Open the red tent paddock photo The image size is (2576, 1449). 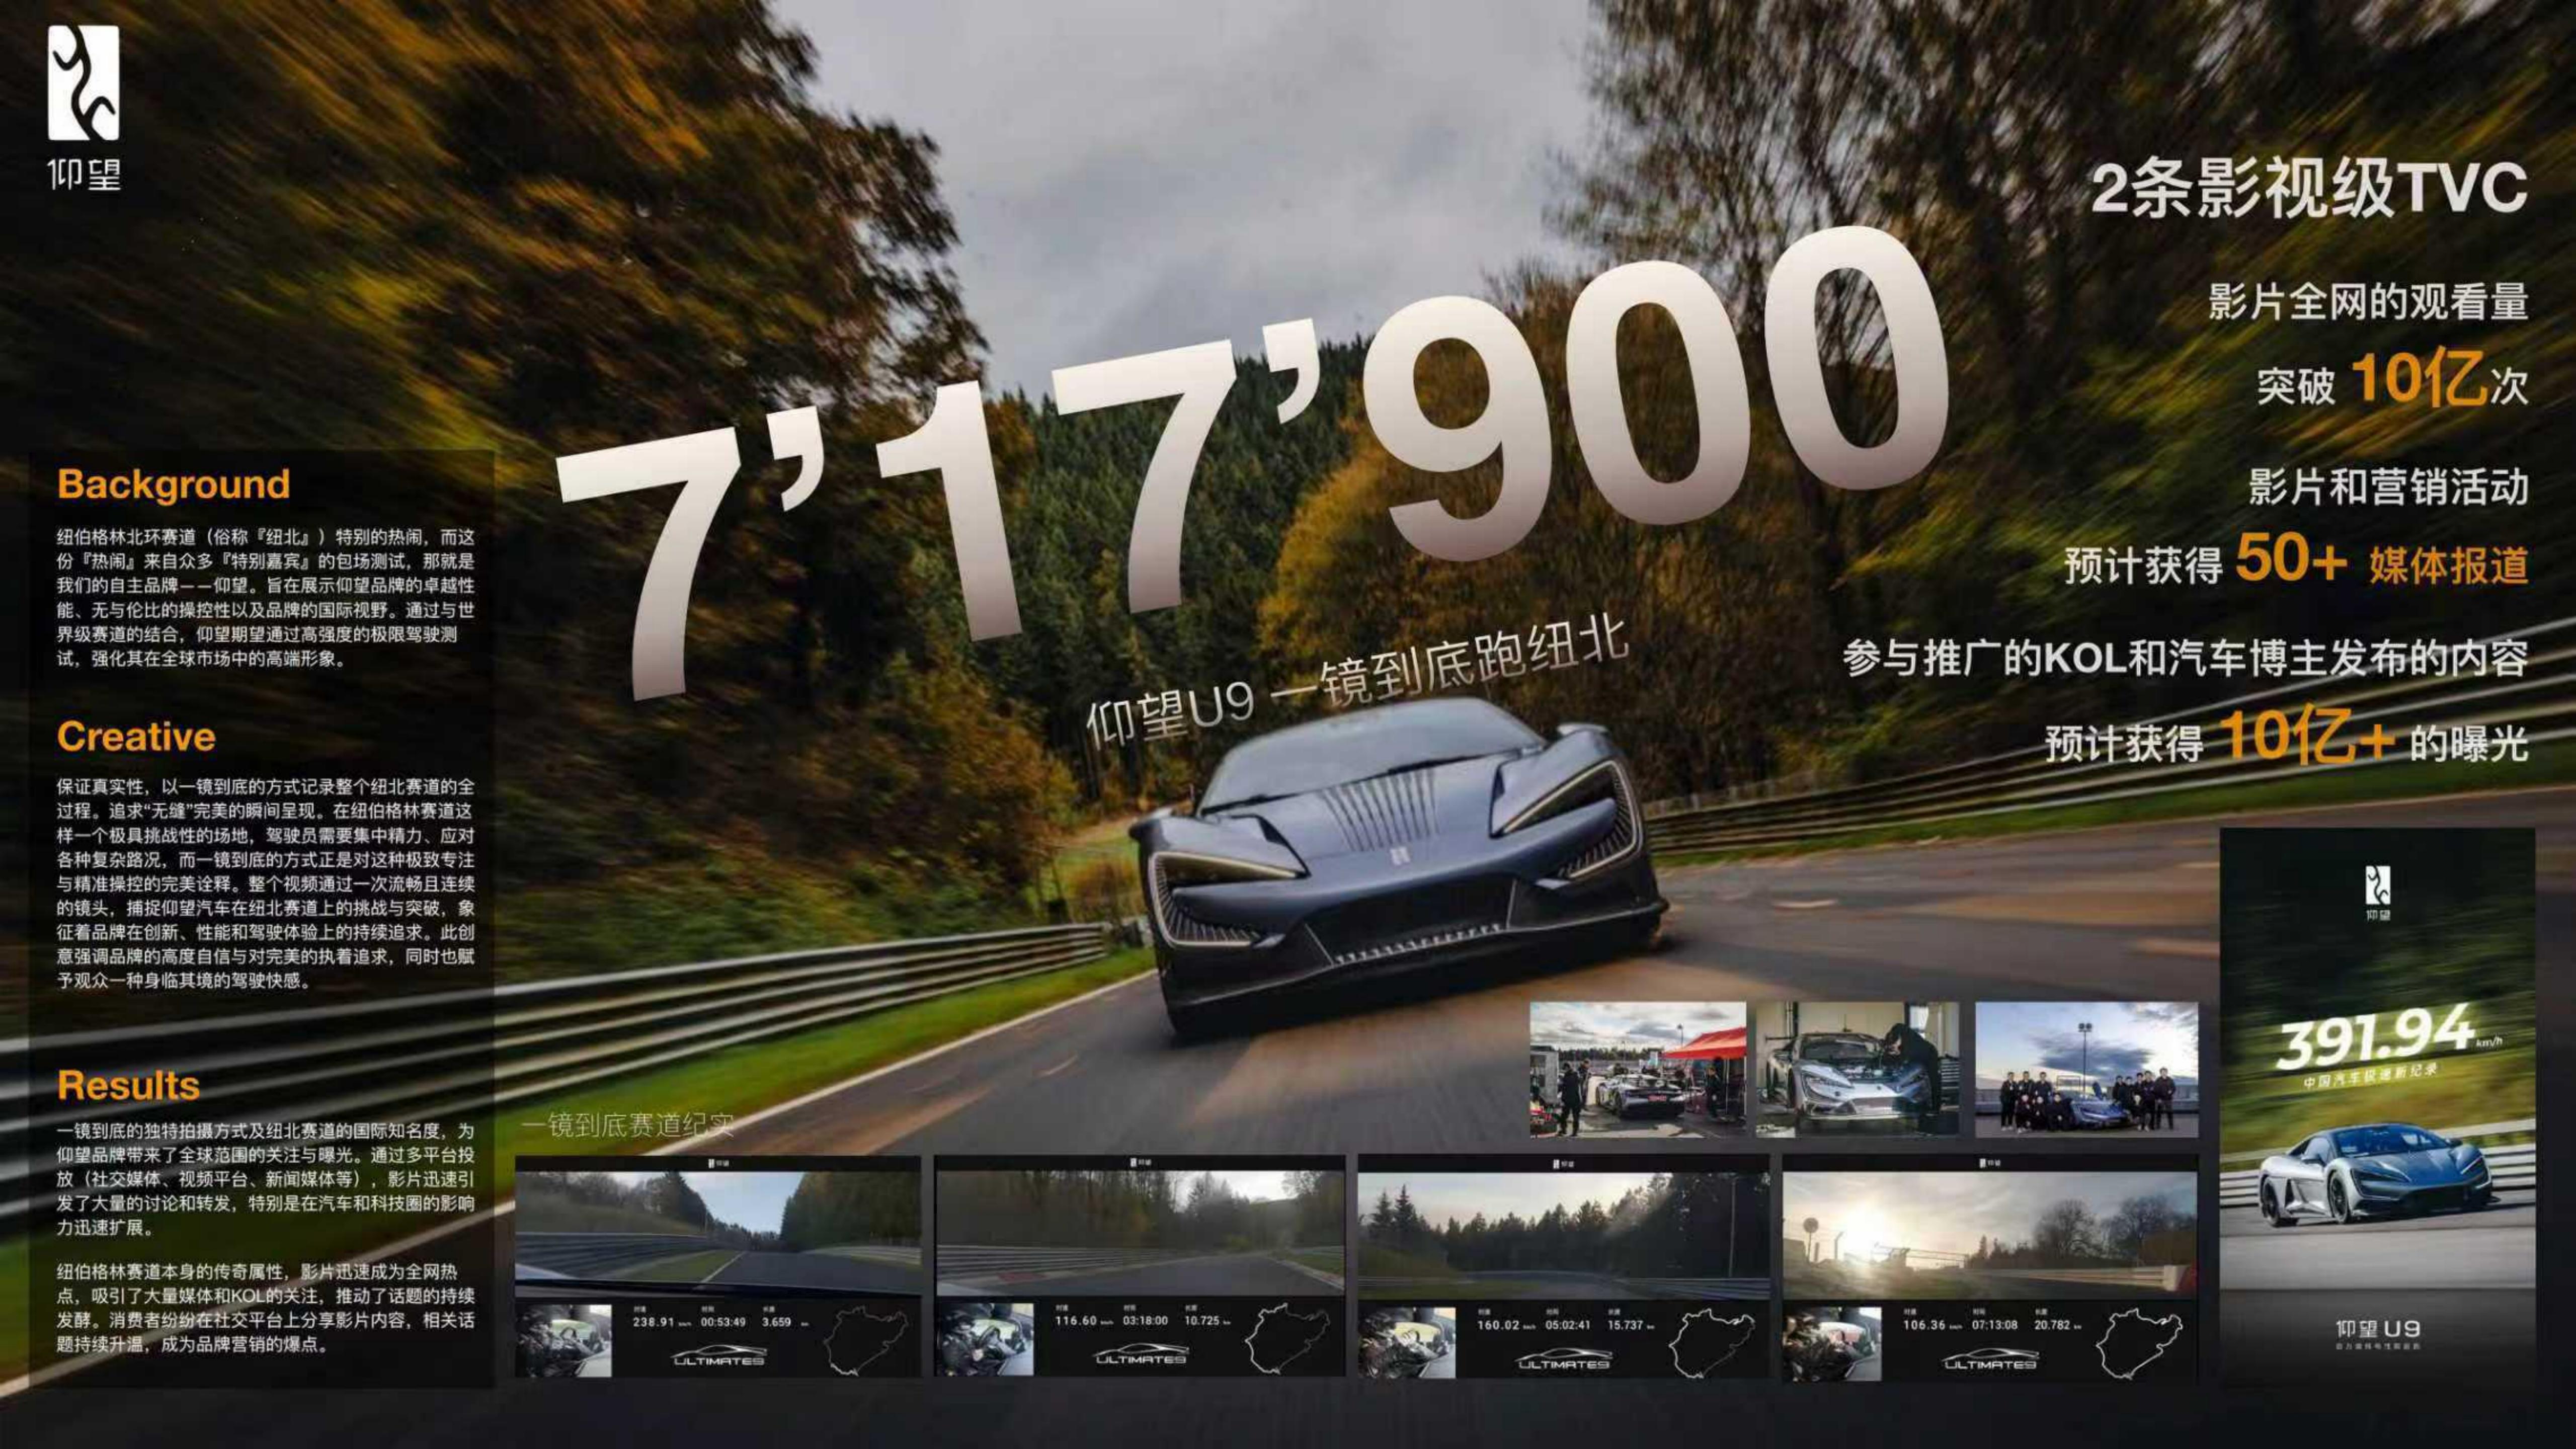coord(1638,1069)
